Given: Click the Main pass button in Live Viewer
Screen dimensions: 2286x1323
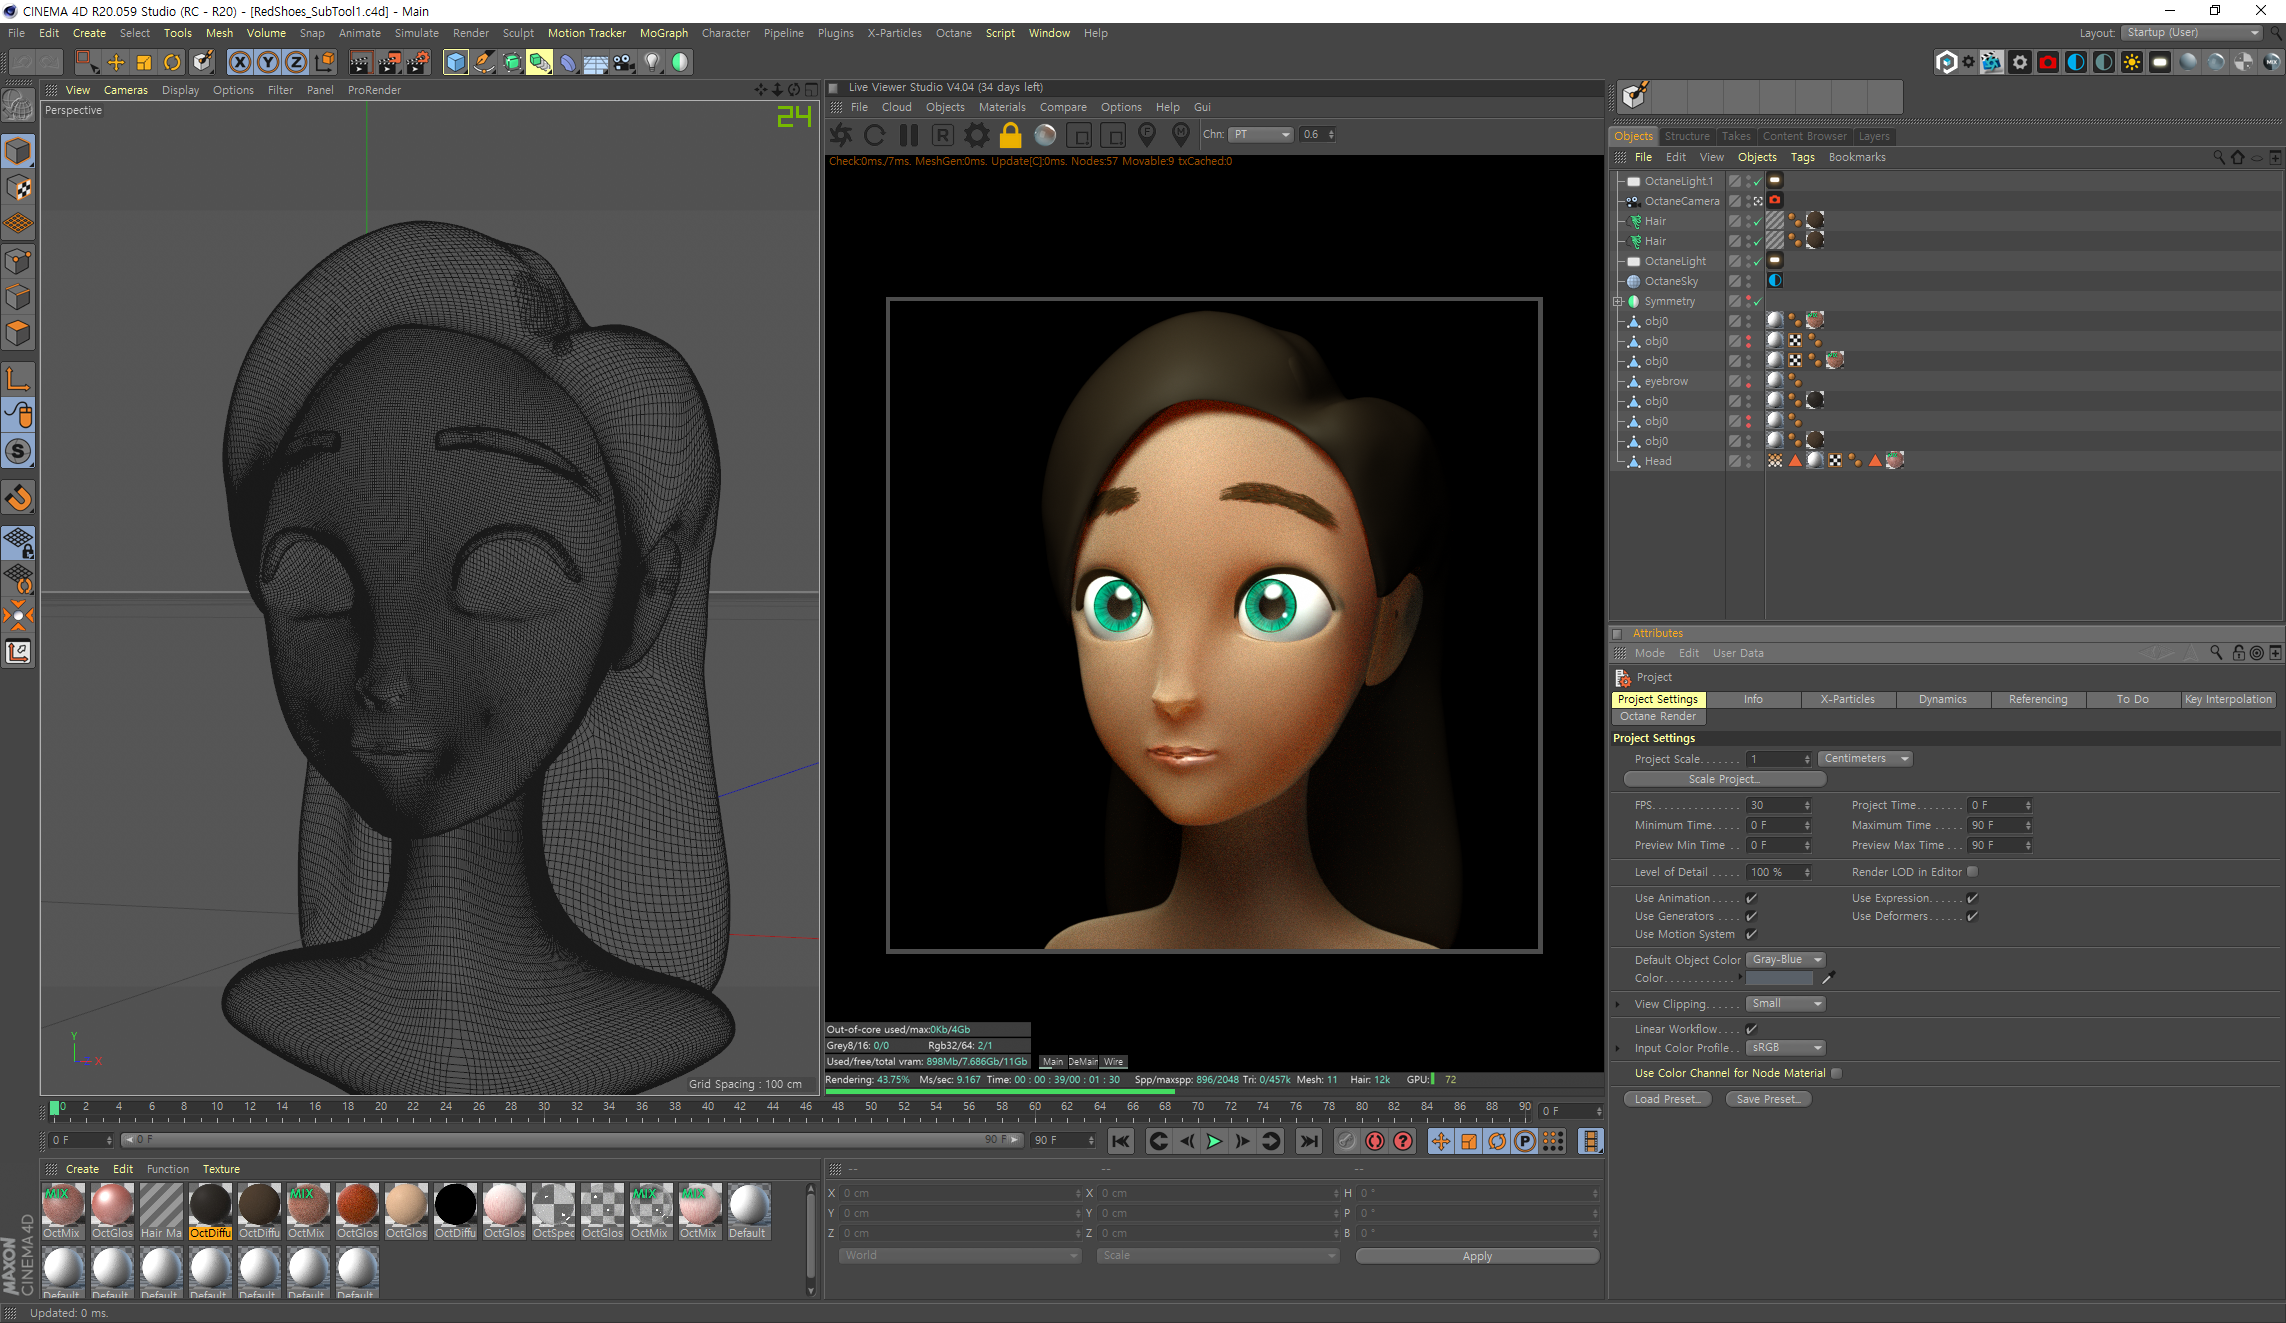Looking at the screenshot, I should pos(1052,1062).
